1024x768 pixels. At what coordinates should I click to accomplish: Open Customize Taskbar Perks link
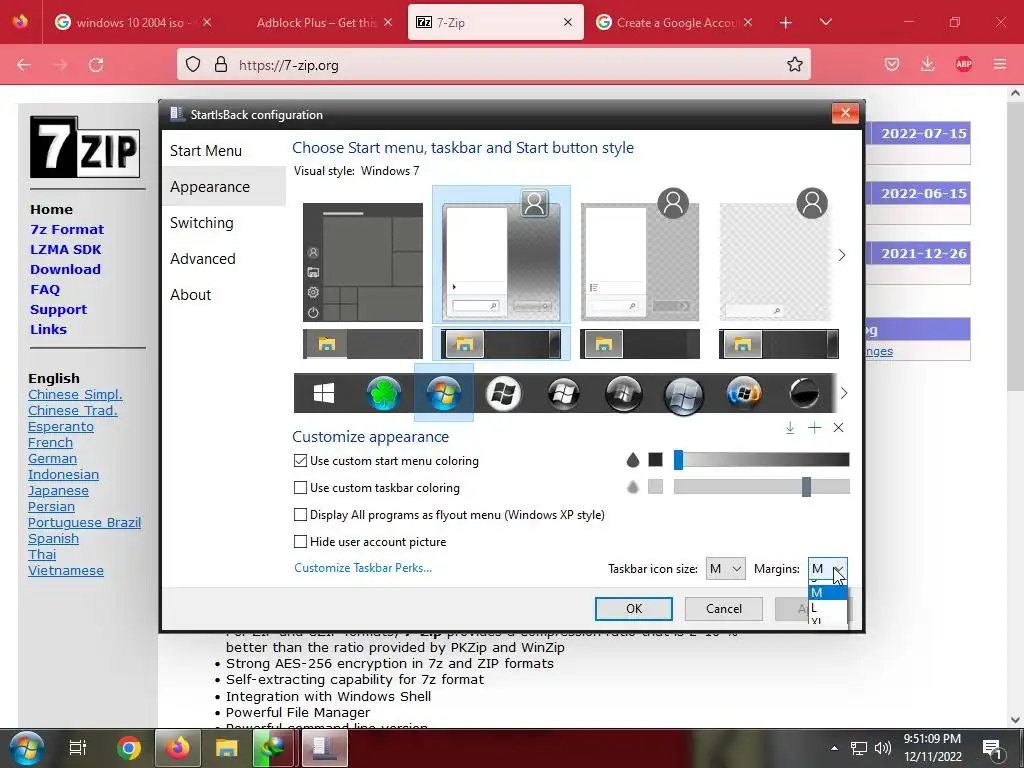(x=362, y=568)
